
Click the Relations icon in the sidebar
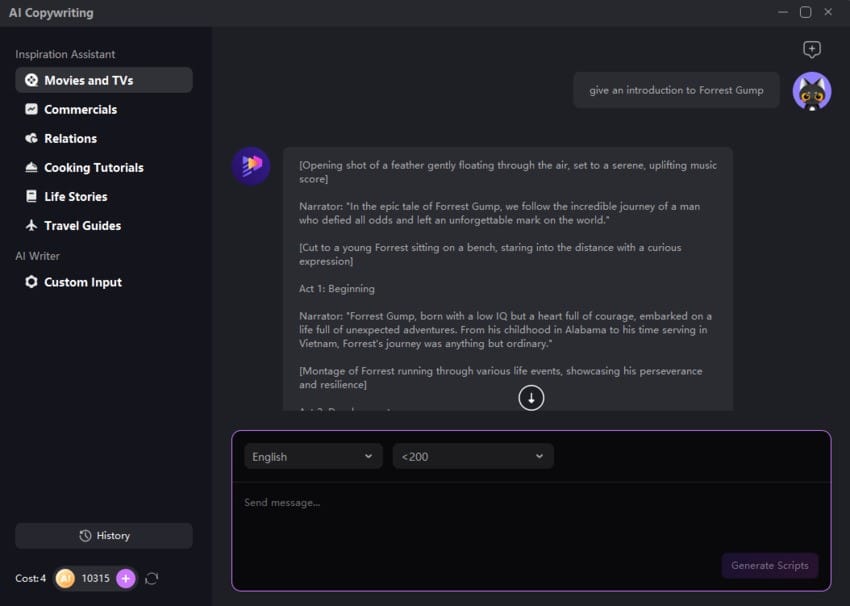pos(33,138)
